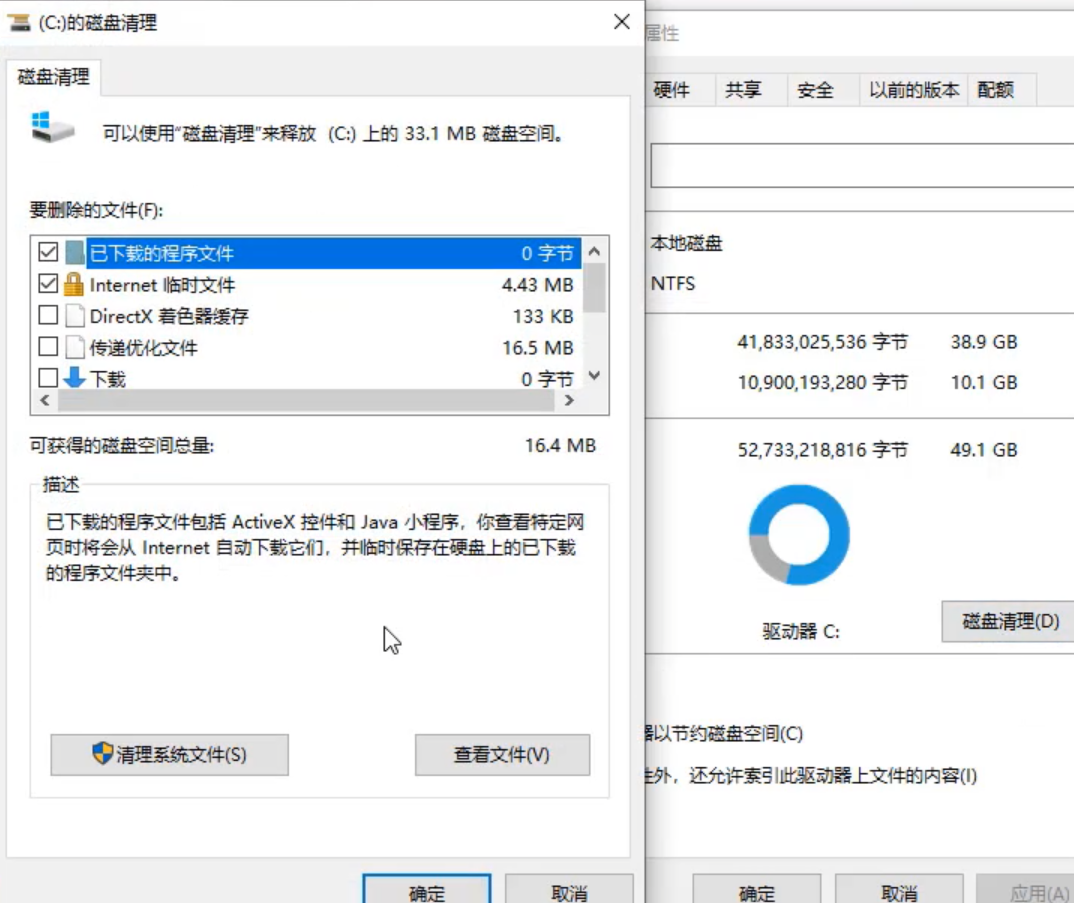Screen dimensions: 1074x903
Task: Uncheck 已下载的程序文件 in the list
Action: (47, 252)
